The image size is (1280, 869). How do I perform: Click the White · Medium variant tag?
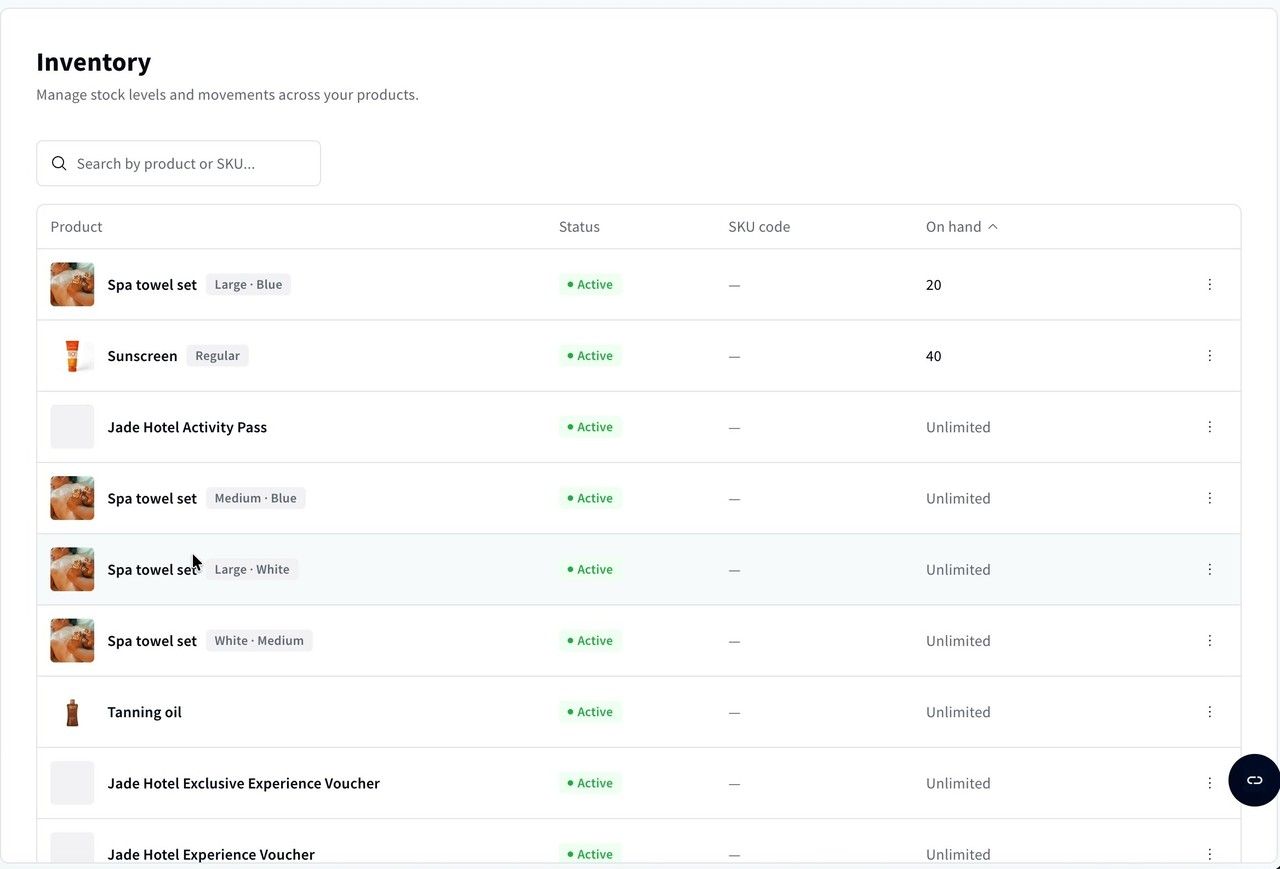[259, 641]
